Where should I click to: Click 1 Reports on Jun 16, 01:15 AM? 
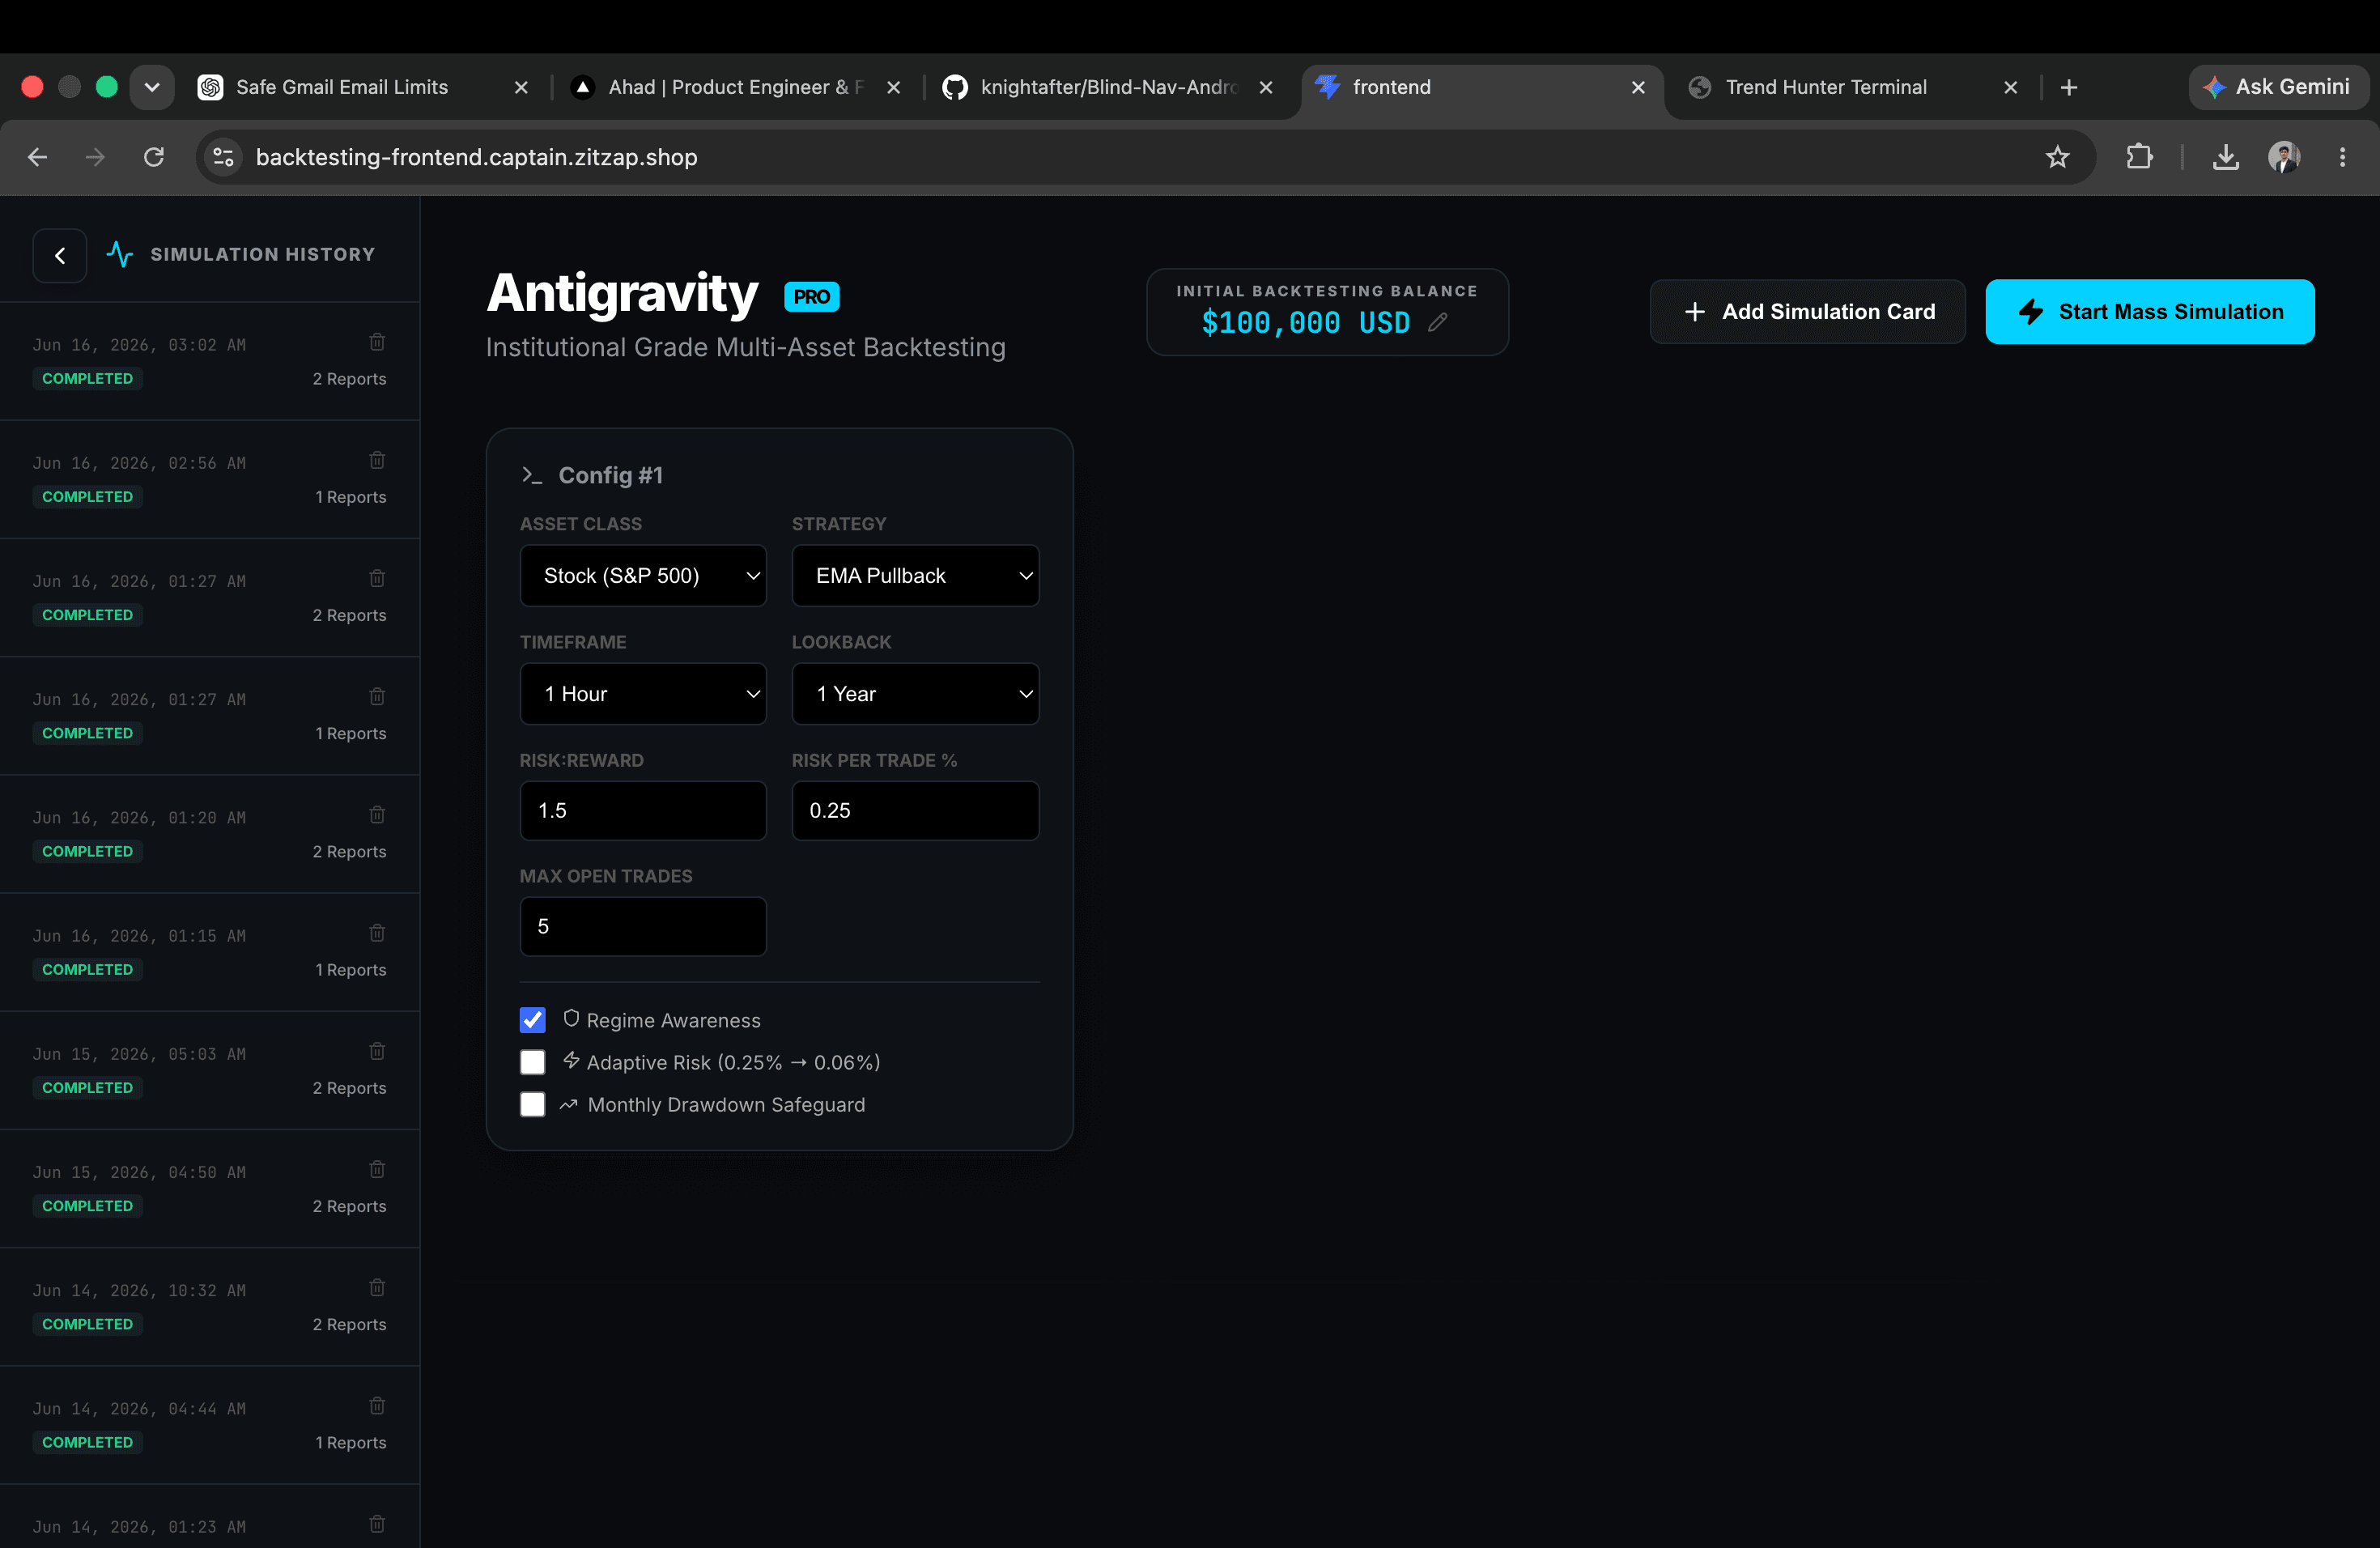tap(350, 970)
